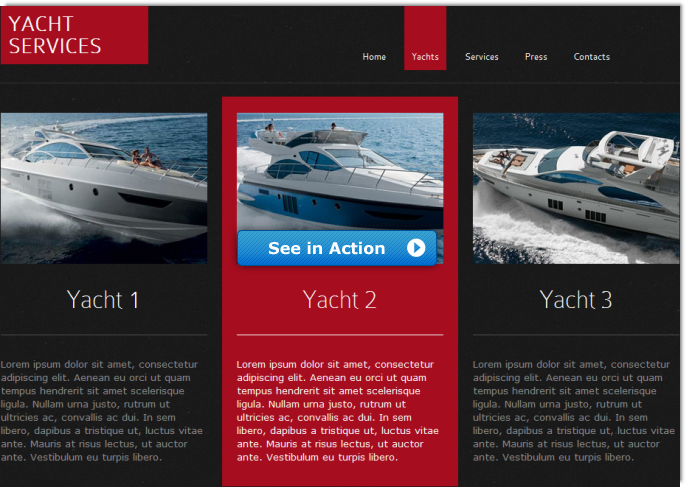
Task: Click the Yacht 3 heading
Action: pyautogui.click(x=576, y=300)
